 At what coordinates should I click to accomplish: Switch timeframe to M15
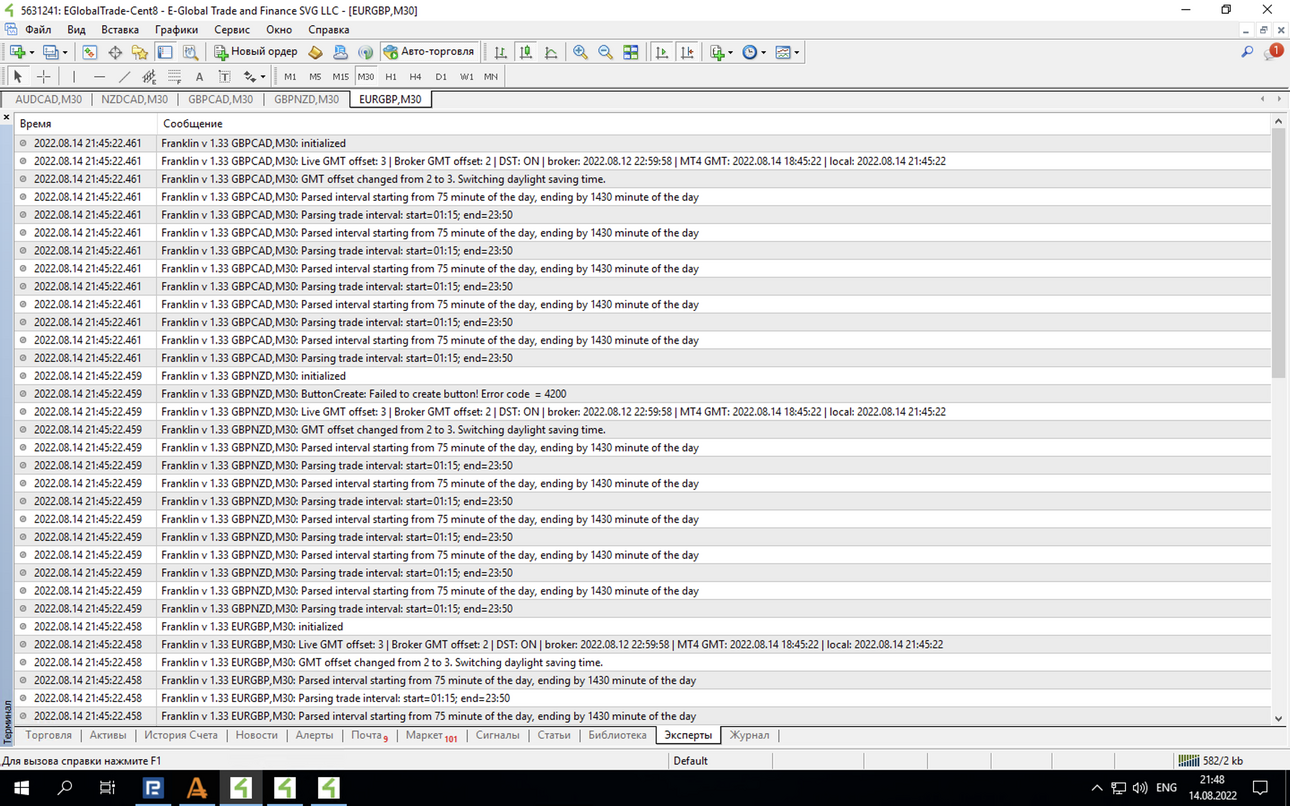pos(340,76)
